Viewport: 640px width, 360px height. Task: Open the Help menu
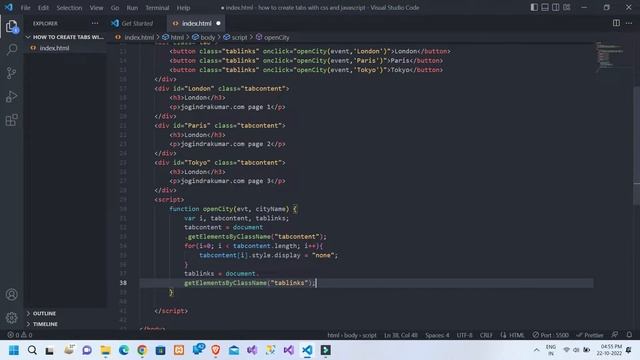(x=183, y=8)
